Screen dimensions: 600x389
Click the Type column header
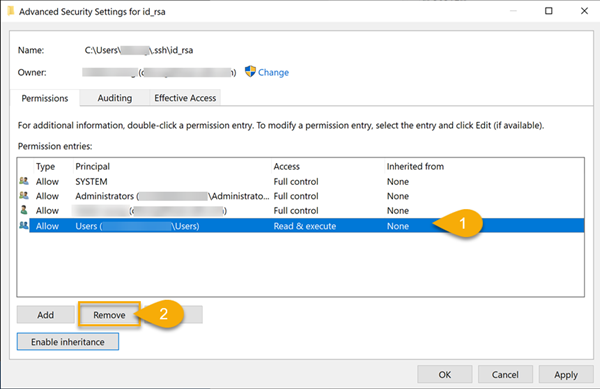[x=53, y=166]
